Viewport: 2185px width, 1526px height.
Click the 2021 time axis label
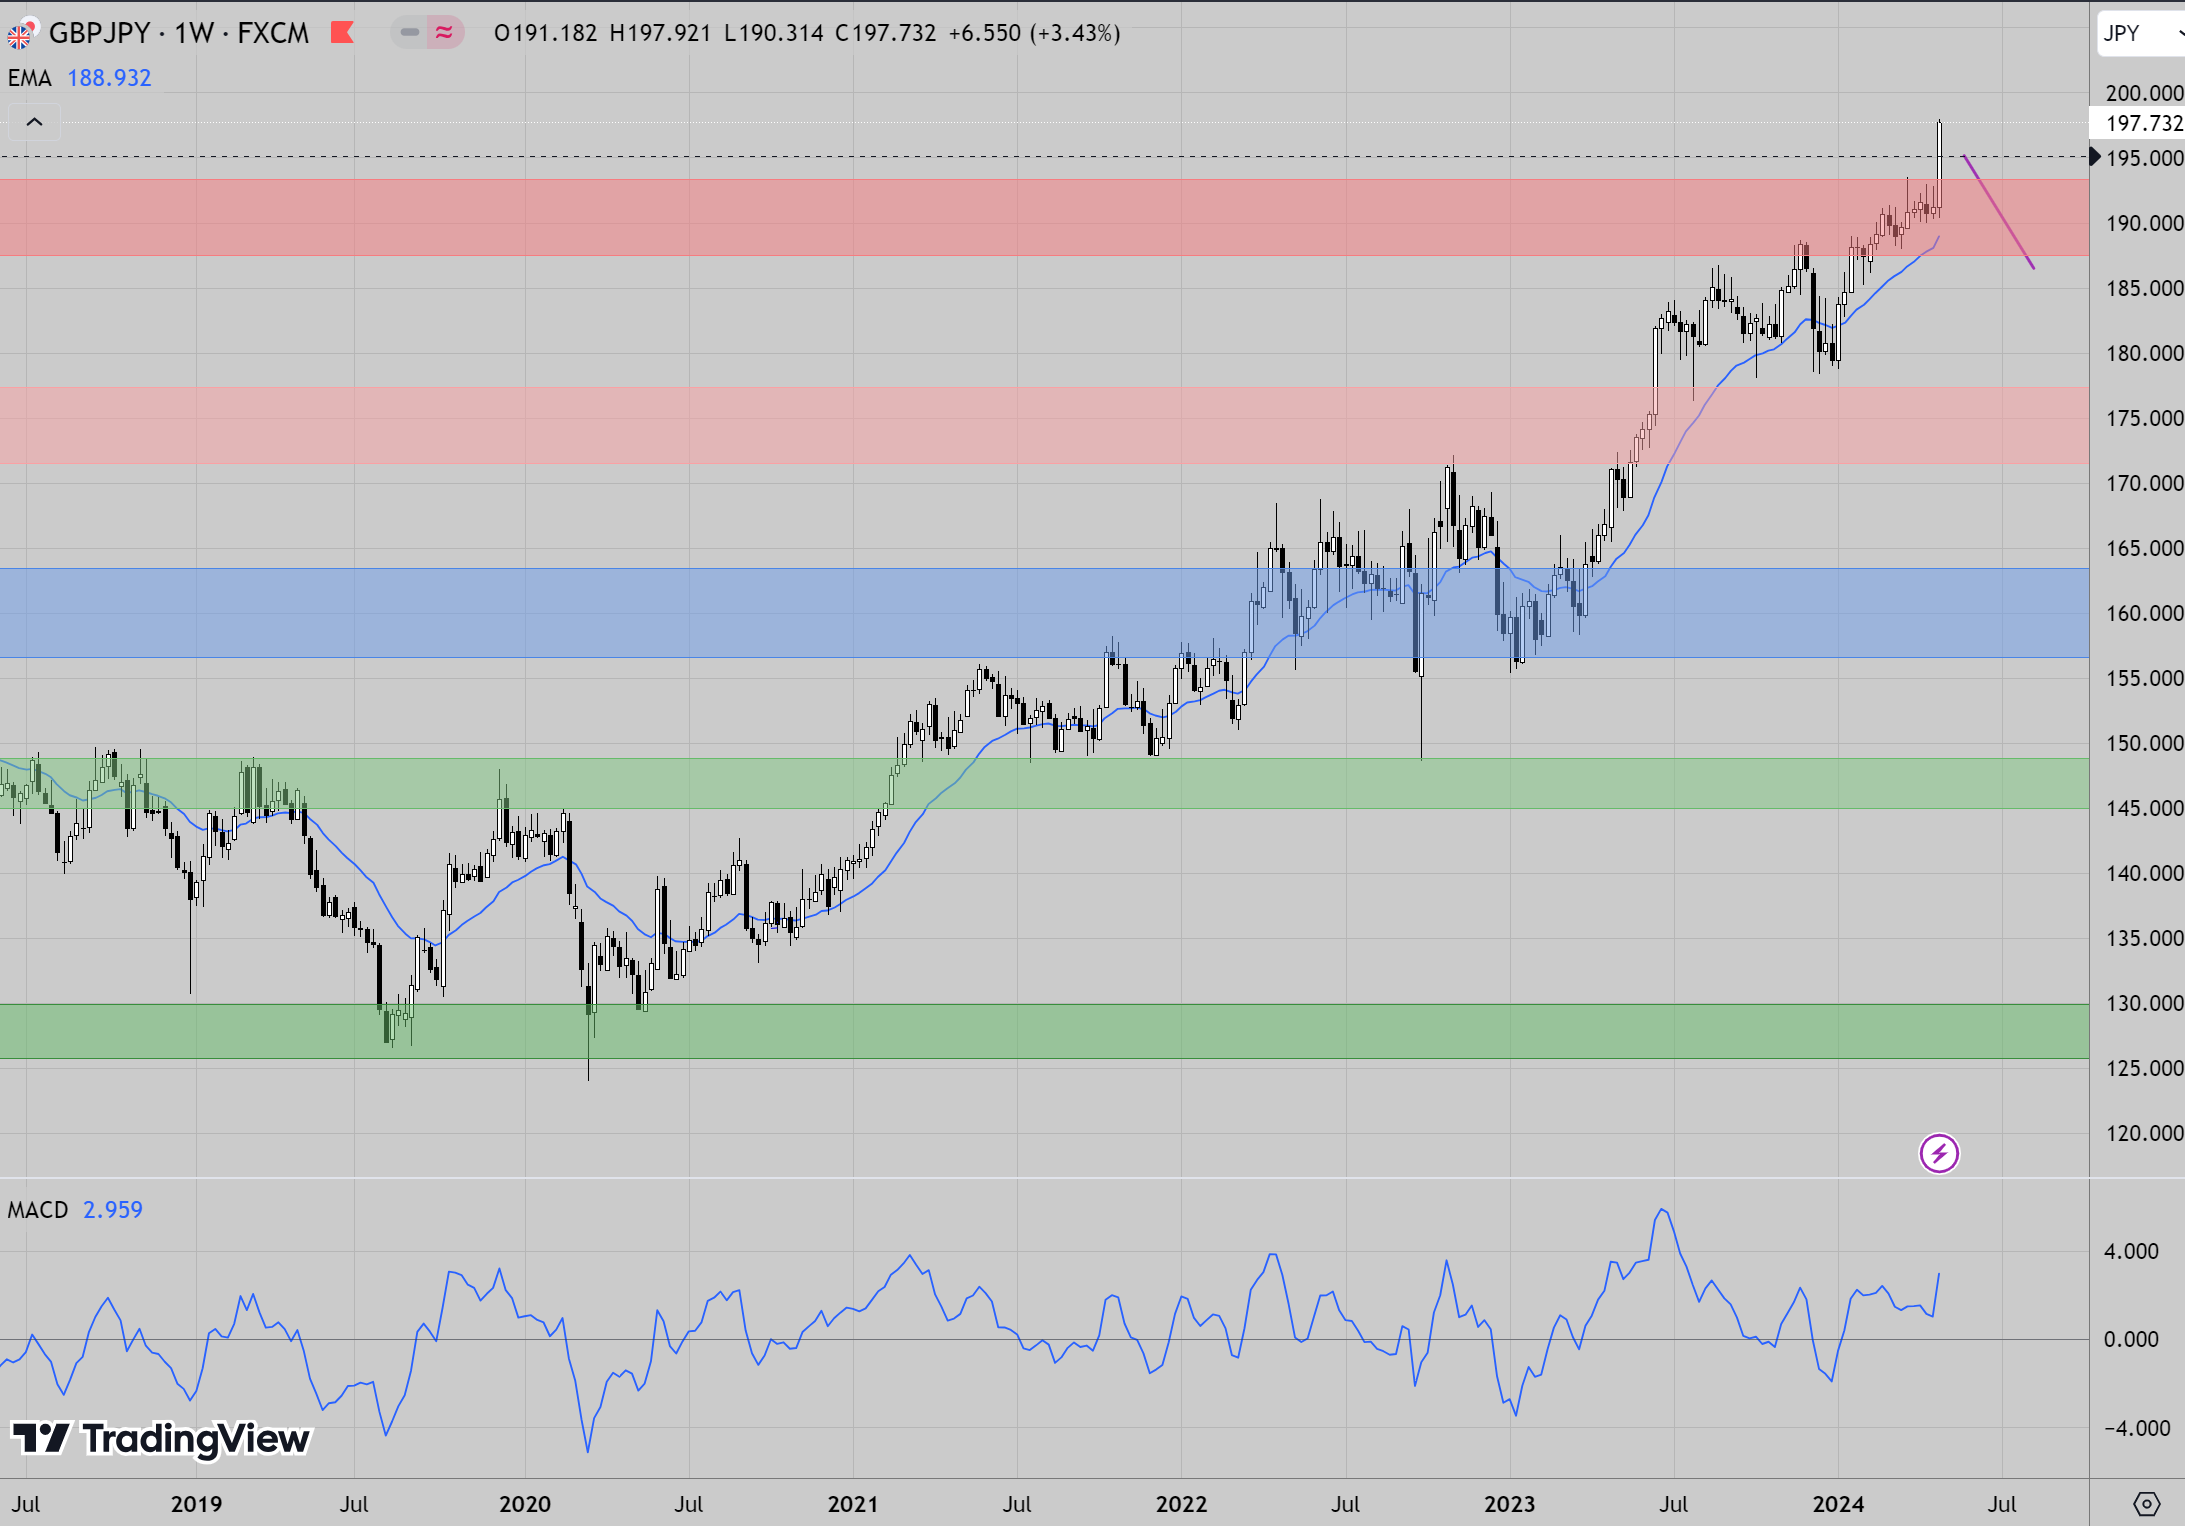pyautogui.click(x=852, y=1504)
